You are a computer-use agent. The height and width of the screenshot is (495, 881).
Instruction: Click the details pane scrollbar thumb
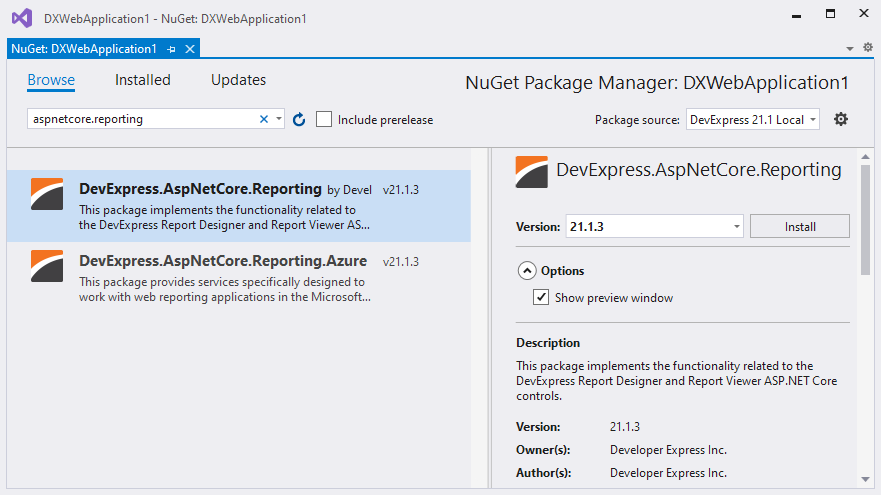[x=865, y=219]
